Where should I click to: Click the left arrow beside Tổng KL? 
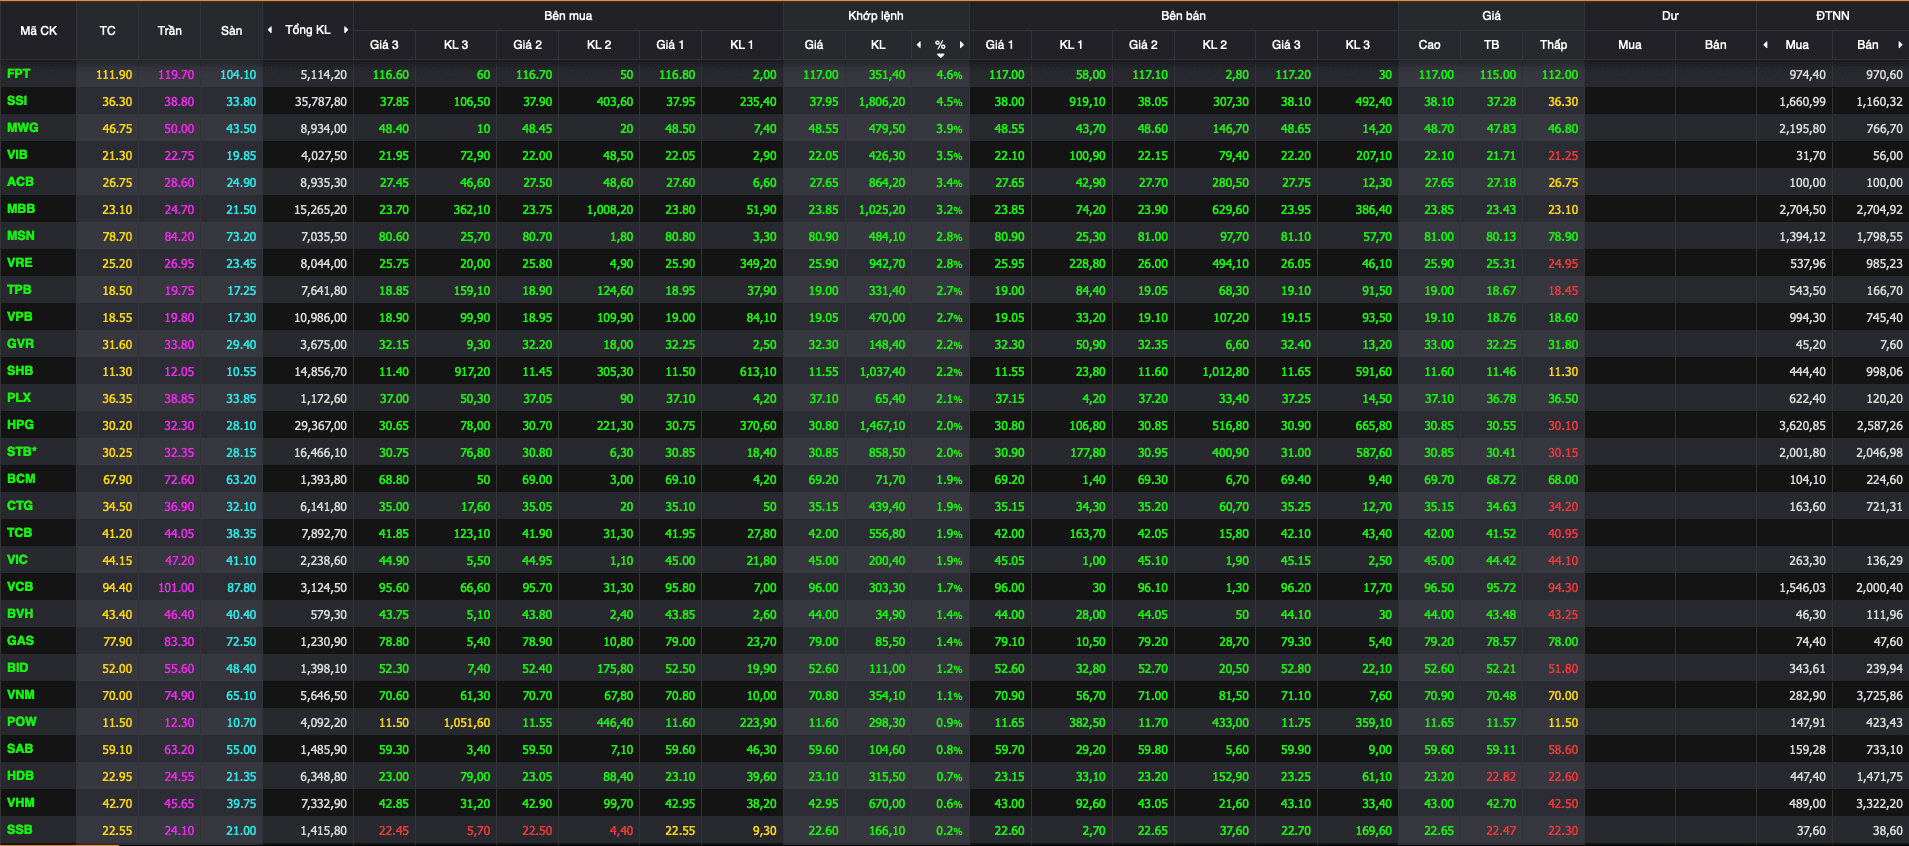coord(270,30)
